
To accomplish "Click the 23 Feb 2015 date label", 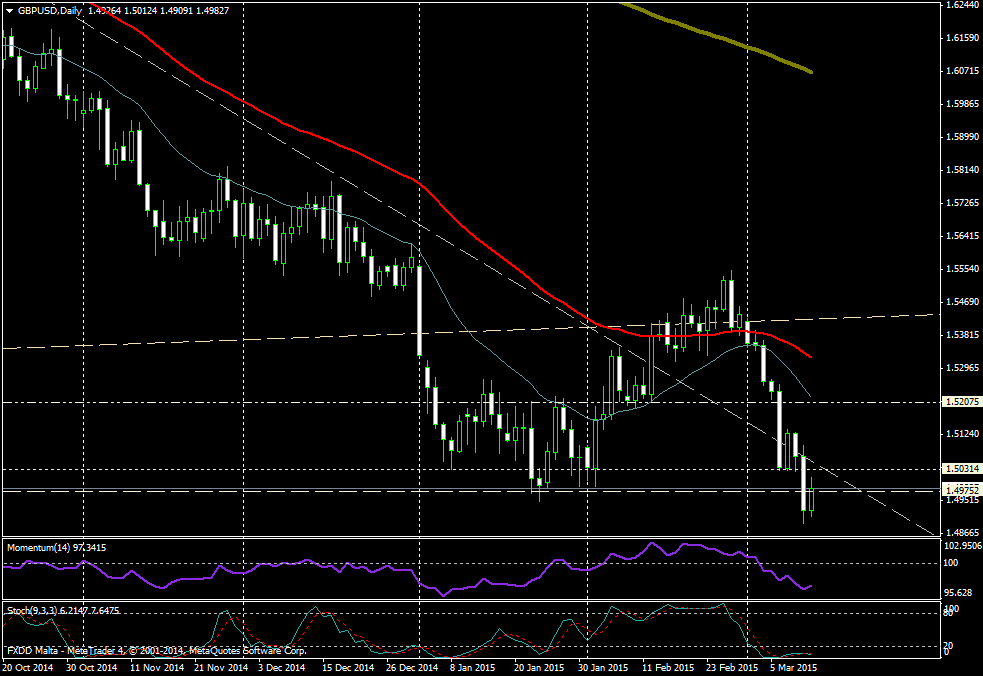I will click(731, 666).
